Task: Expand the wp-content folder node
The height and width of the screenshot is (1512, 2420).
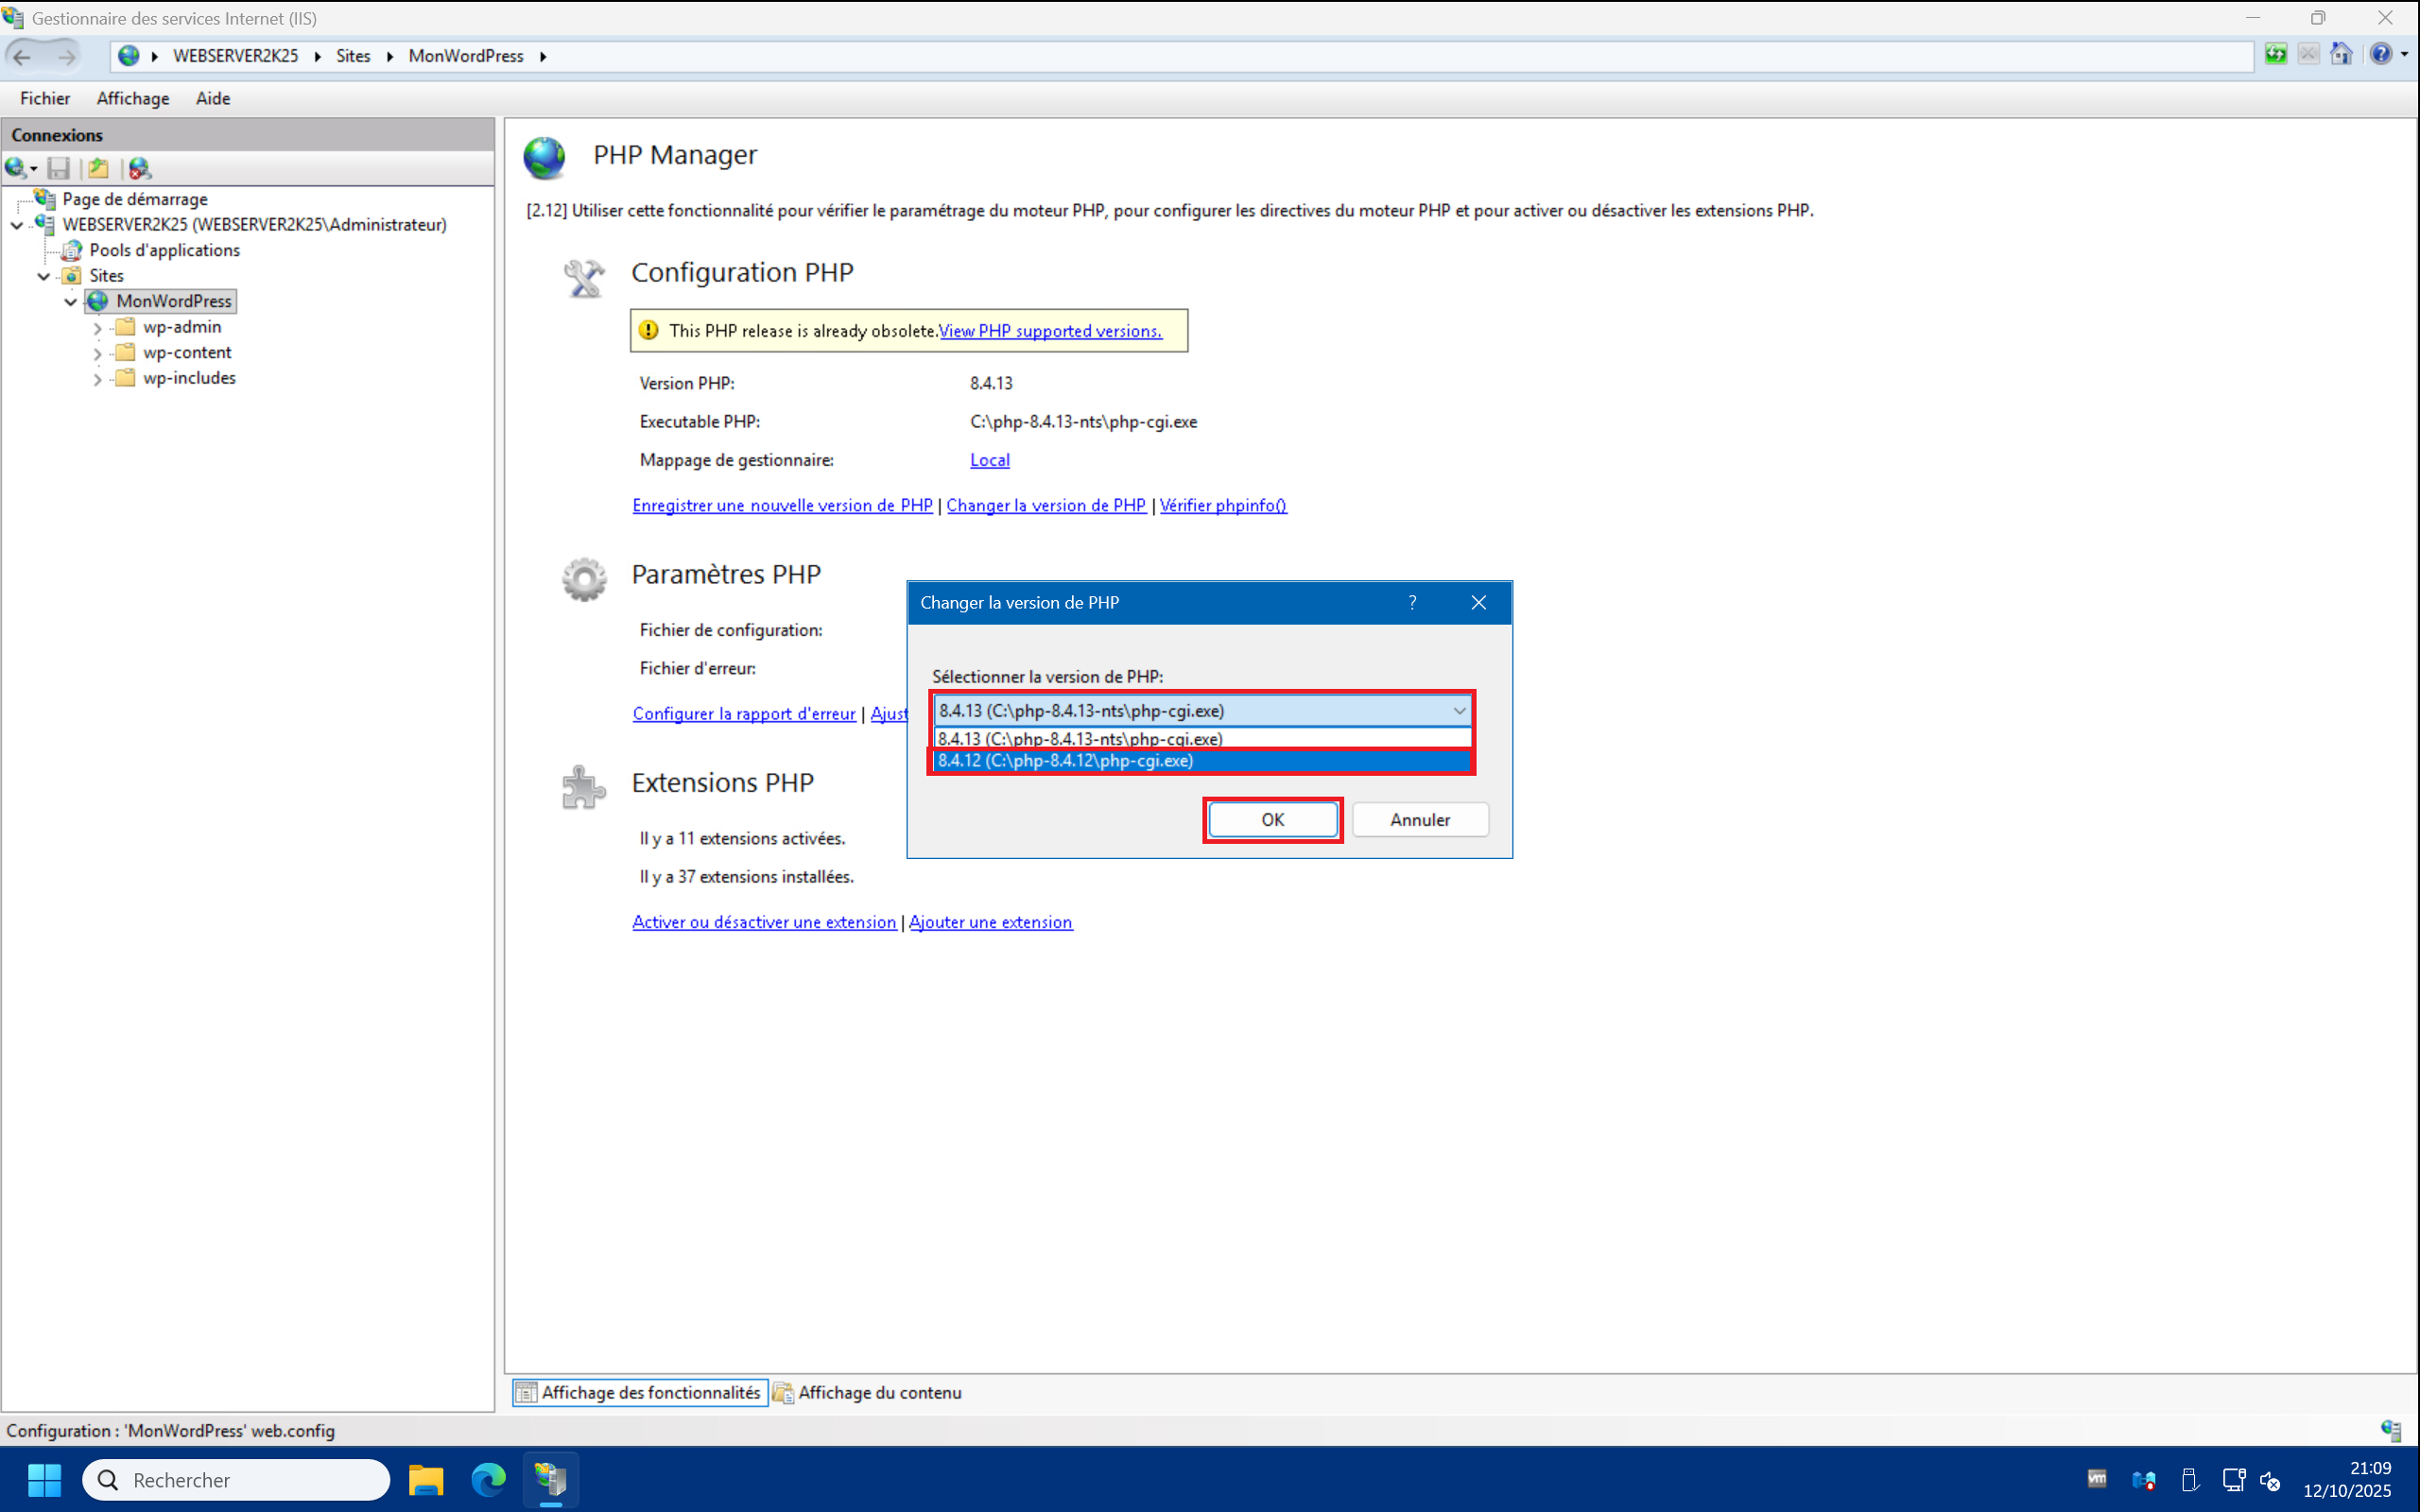Action: 97,354
